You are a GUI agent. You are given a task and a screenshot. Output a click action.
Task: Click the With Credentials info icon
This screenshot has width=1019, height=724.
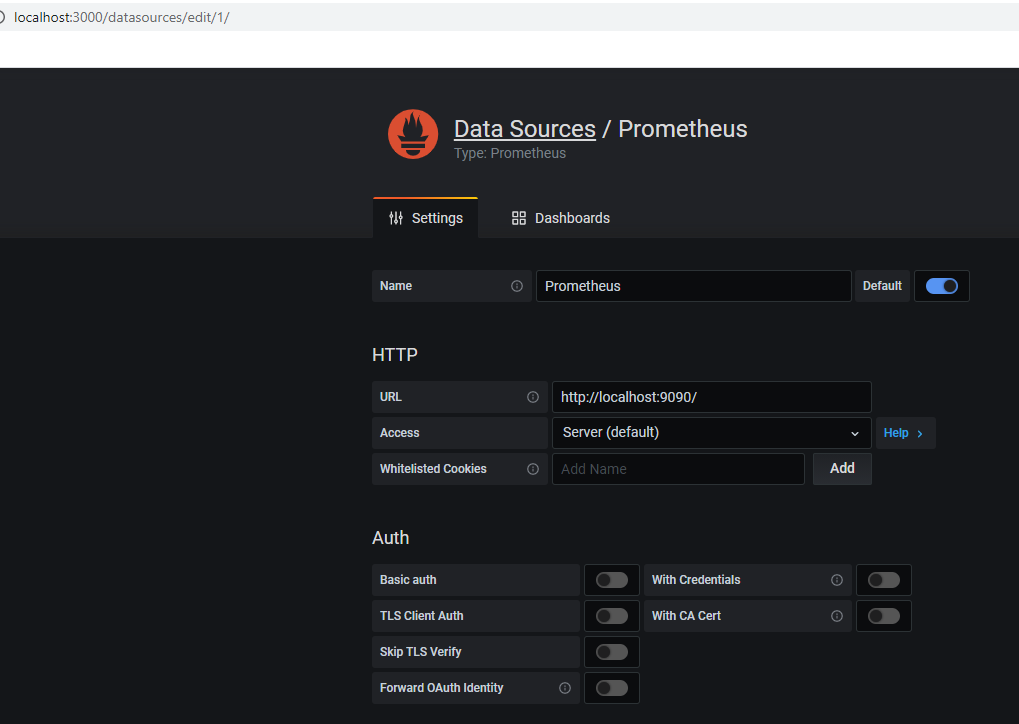(x=837, y=580)
